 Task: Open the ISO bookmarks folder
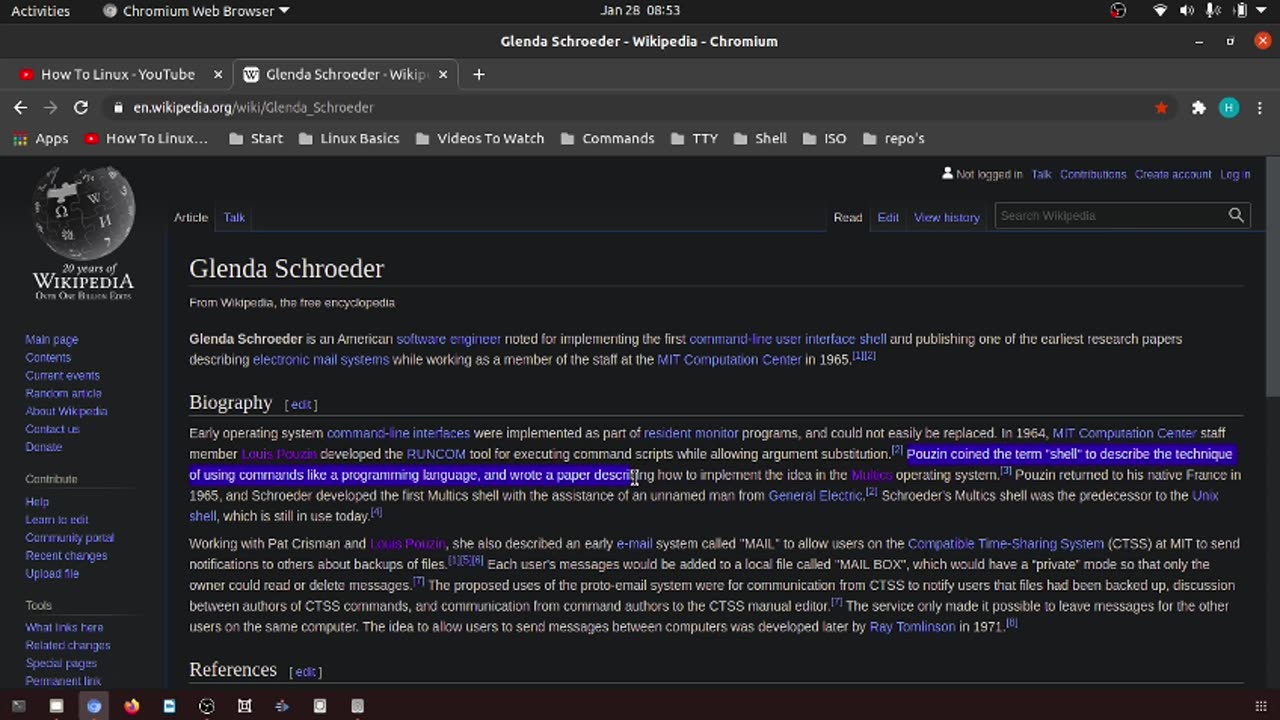point(824,138)
